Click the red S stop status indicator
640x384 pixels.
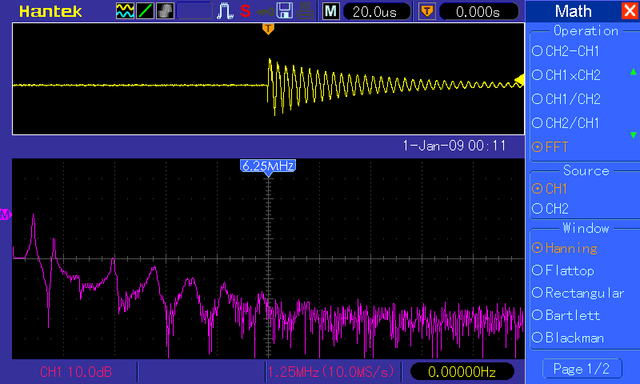point(245,11)
